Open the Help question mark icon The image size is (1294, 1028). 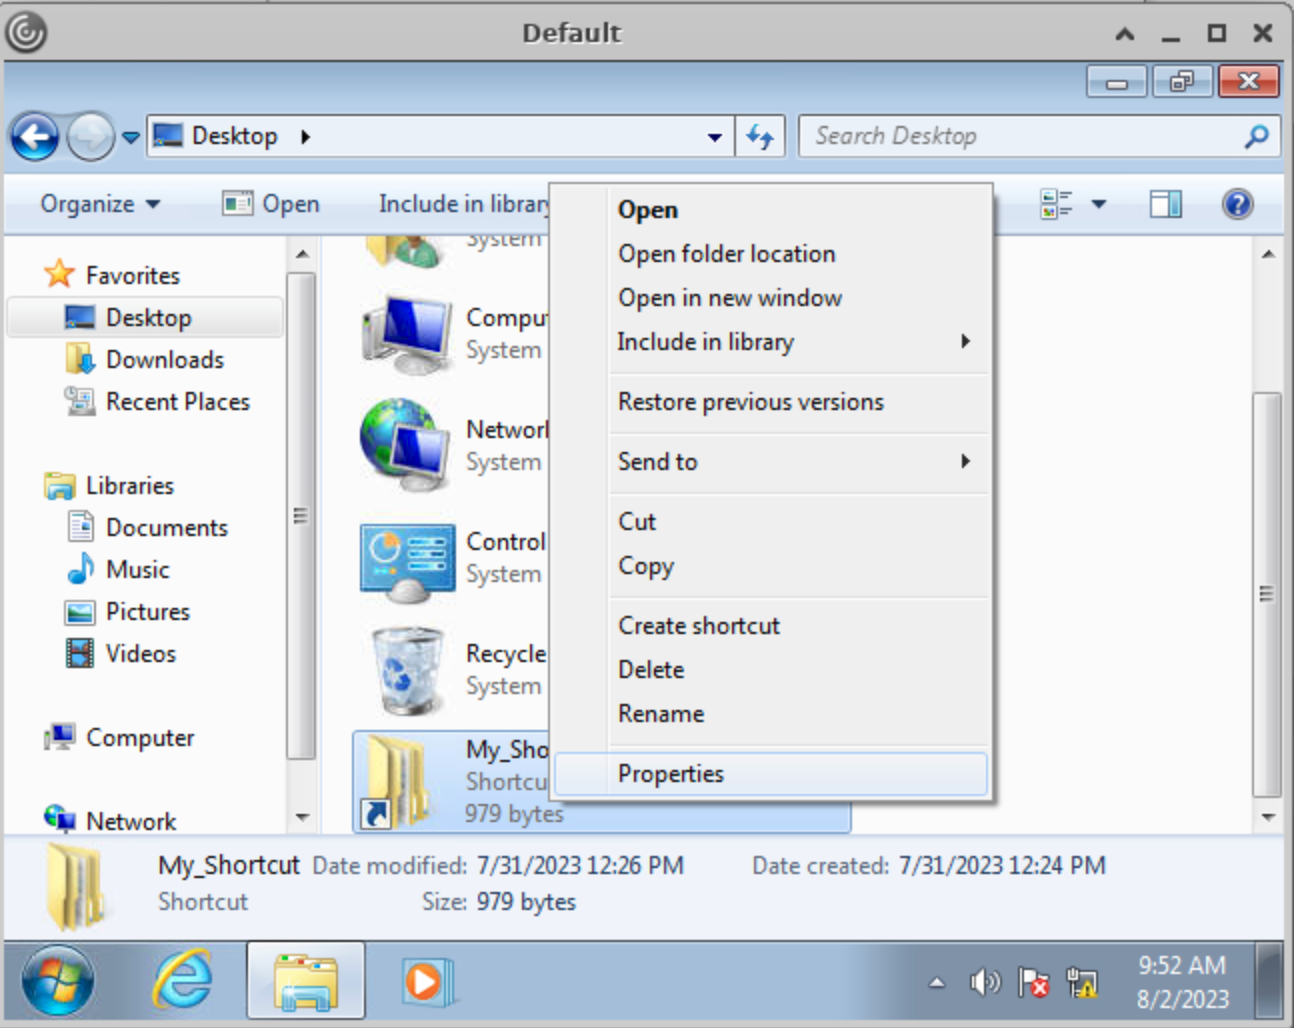(x=1237, y=204)
